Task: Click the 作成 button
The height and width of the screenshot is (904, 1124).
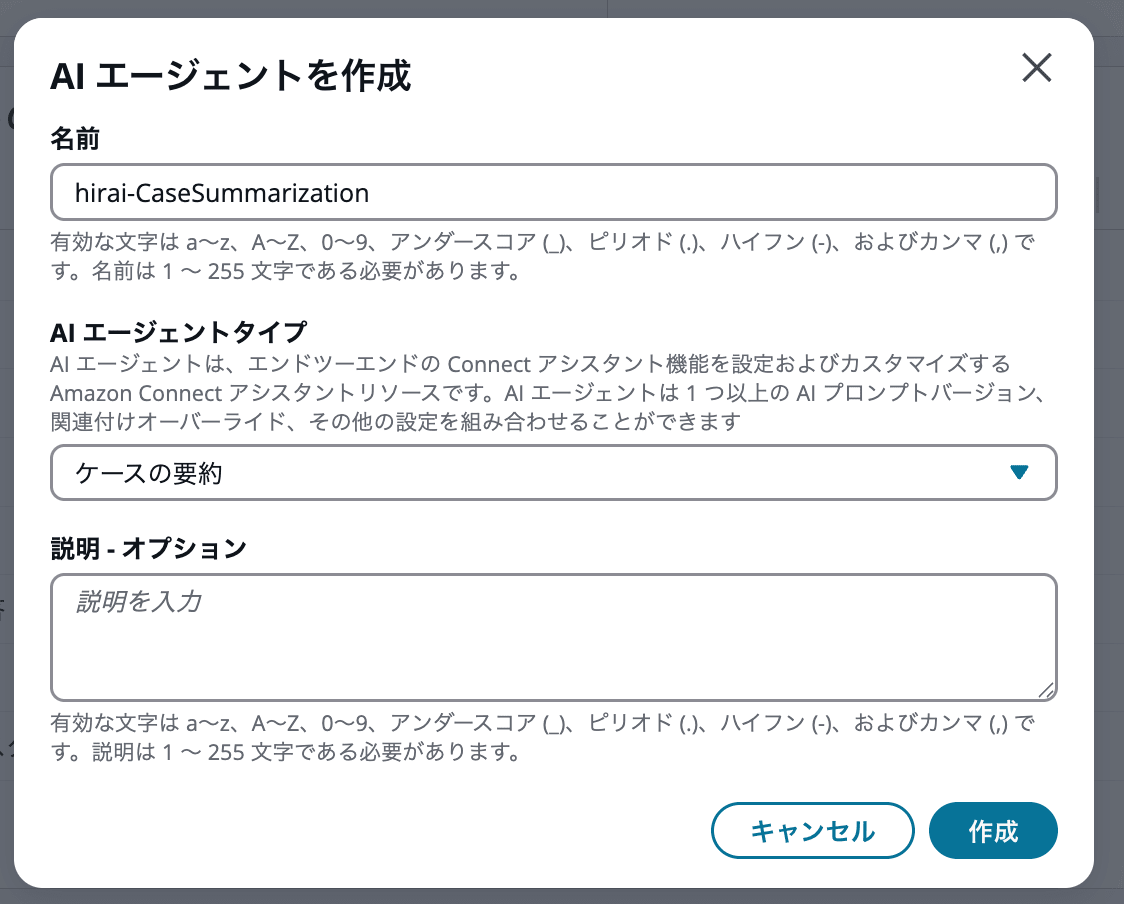Action: pos(993,830)
